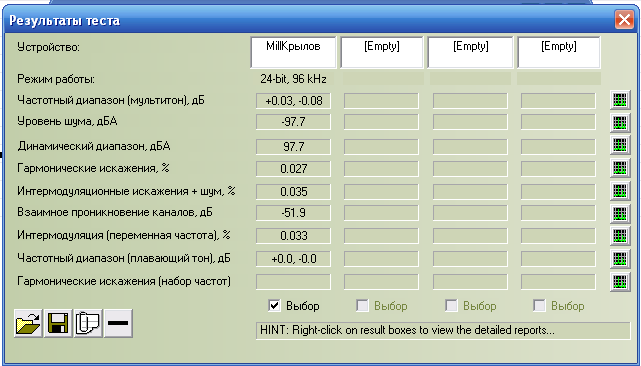Click the +0.03, -0.08 result box

tap(294, 101)
